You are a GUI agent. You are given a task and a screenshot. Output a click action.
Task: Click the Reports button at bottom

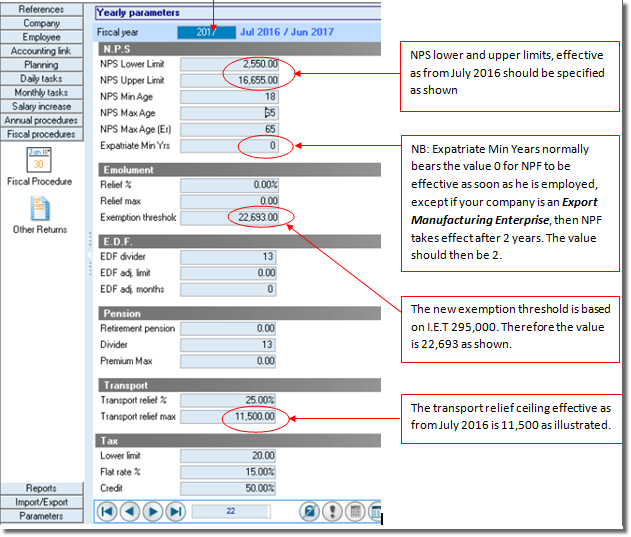41,488
